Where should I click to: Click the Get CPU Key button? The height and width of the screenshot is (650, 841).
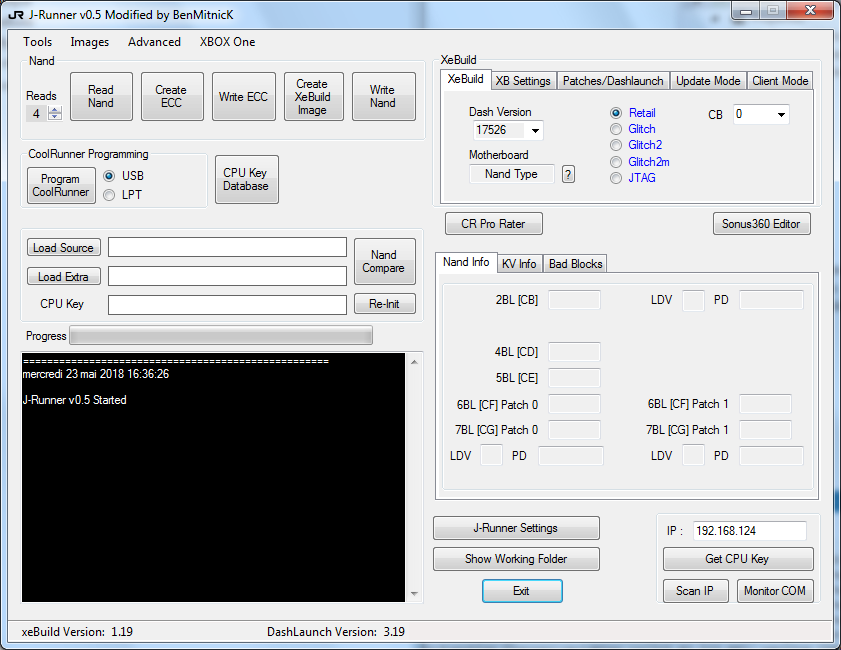(738, 559)
